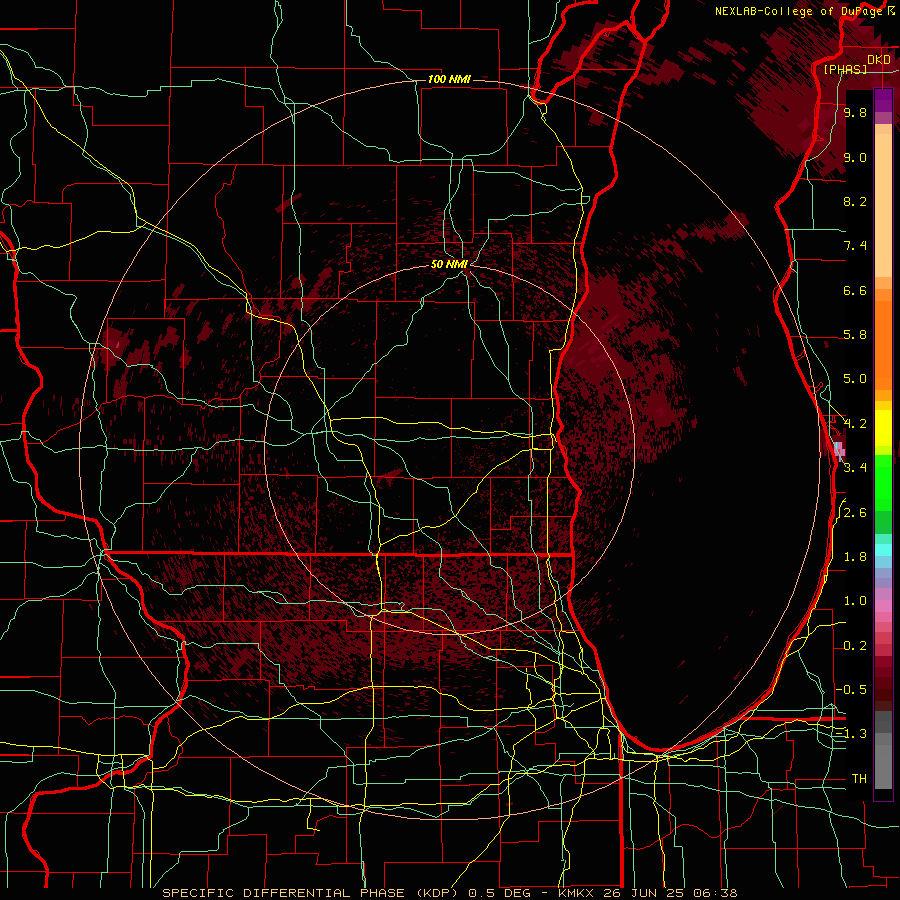This screenshot has height=900, width=900.
Task: Click the NEXLAB-College of DuPage header text
Action: [799, 11]
